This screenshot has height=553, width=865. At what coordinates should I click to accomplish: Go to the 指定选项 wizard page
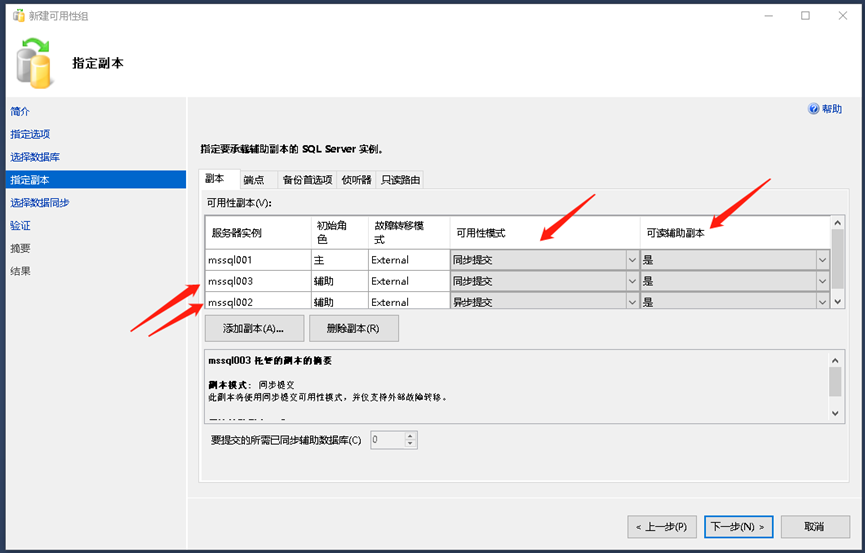30,134
